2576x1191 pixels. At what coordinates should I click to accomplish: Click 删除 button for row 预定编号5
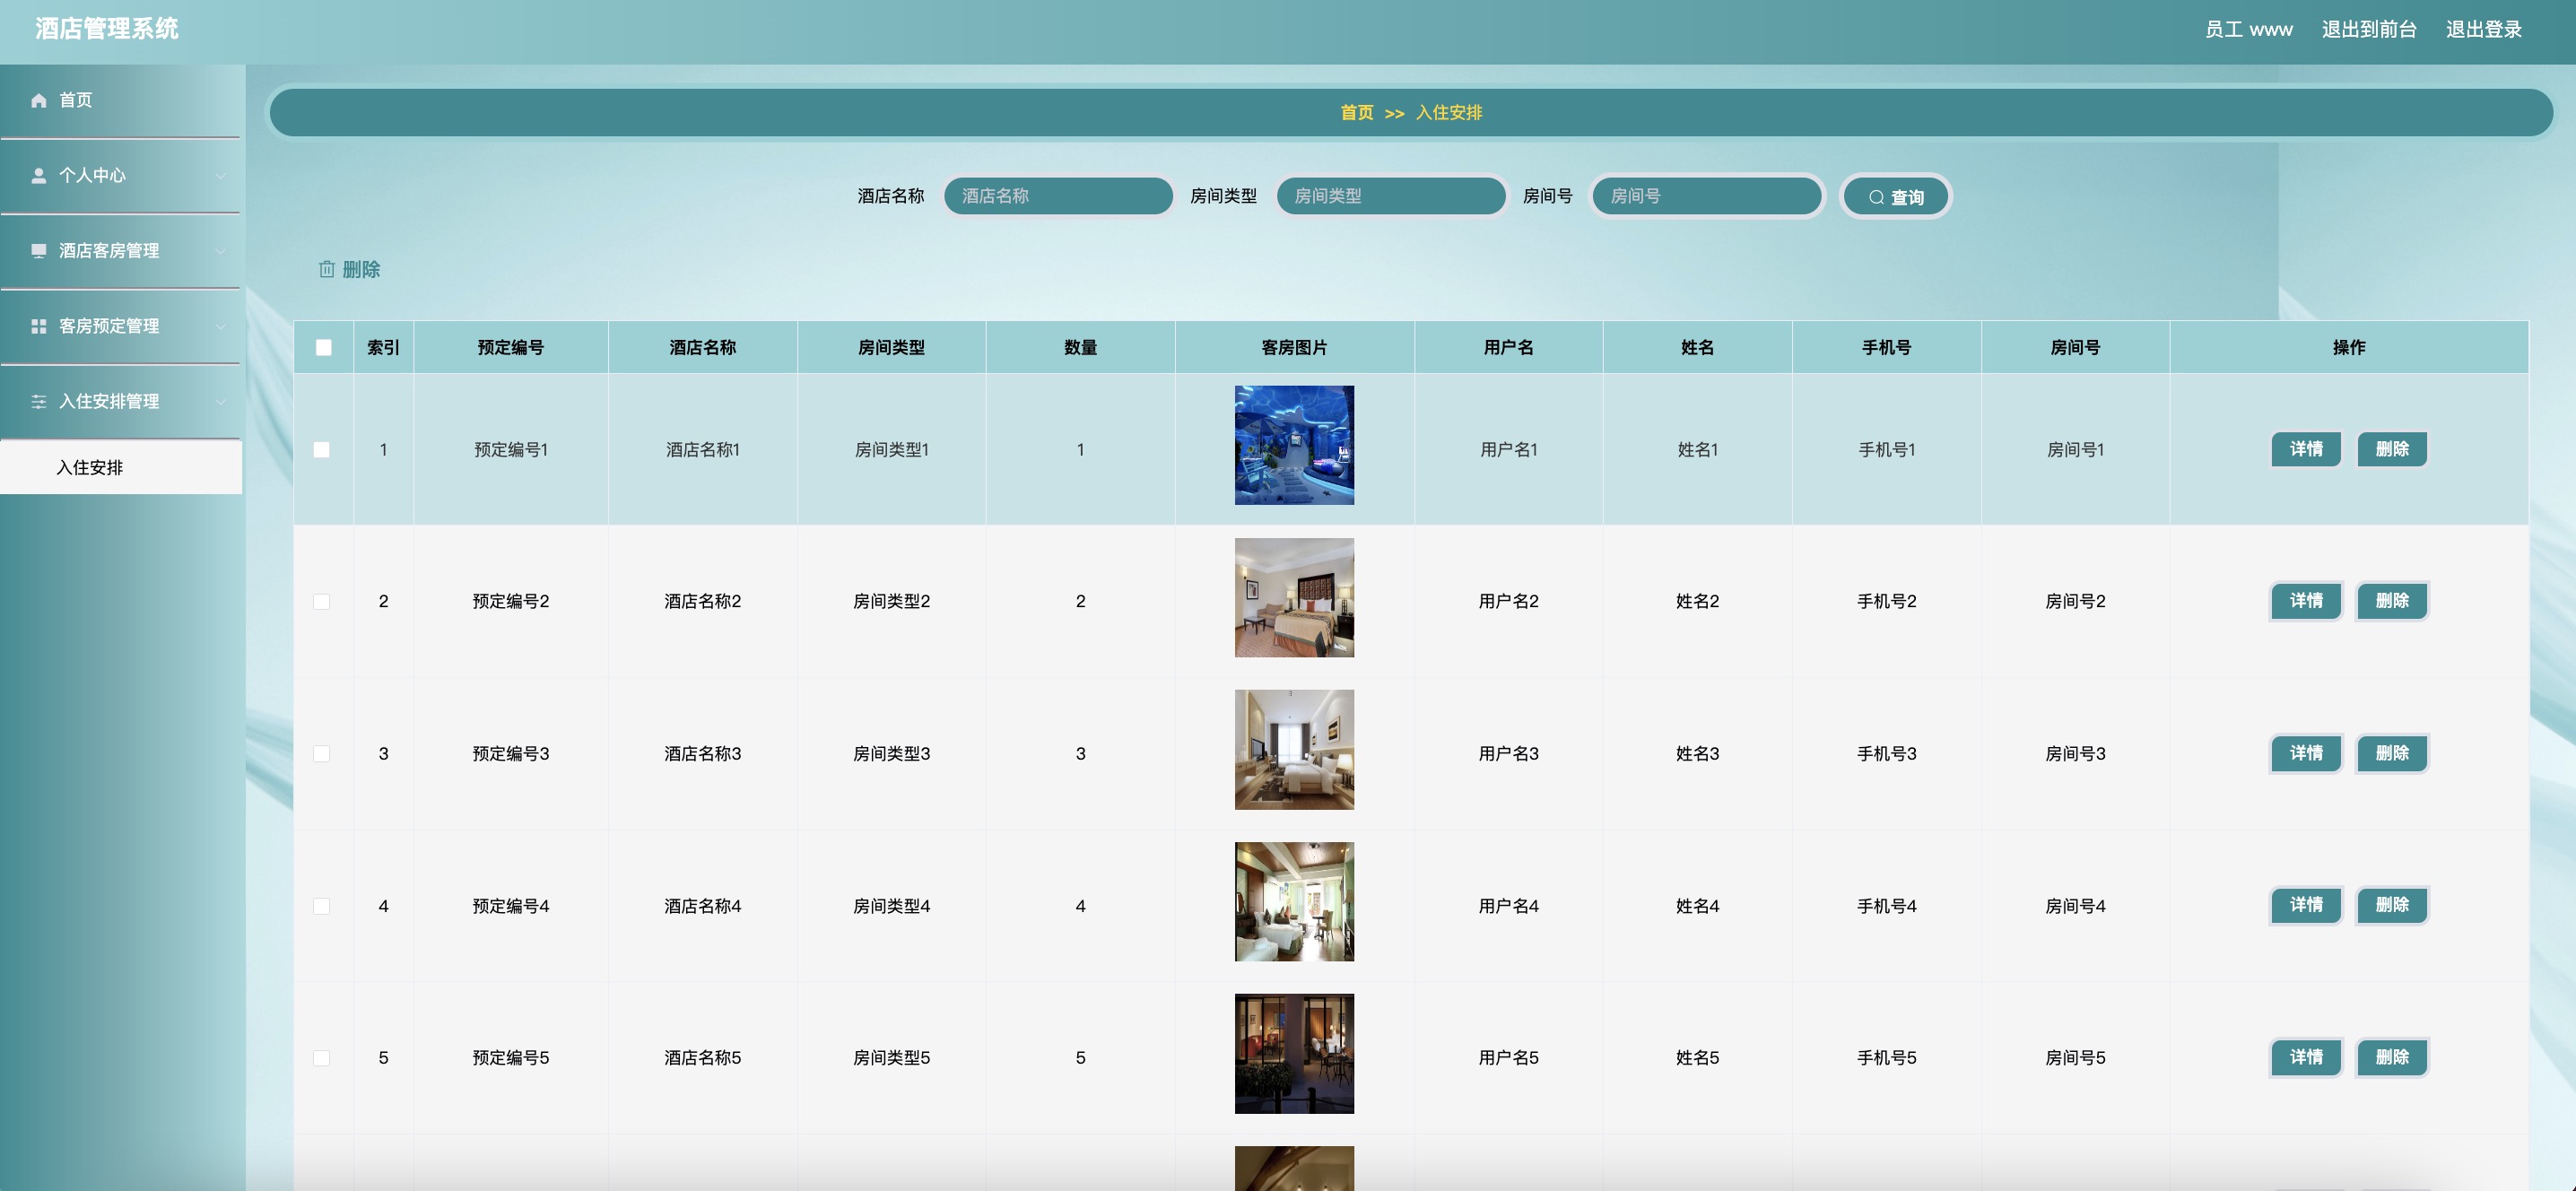coord(2392,1057)
